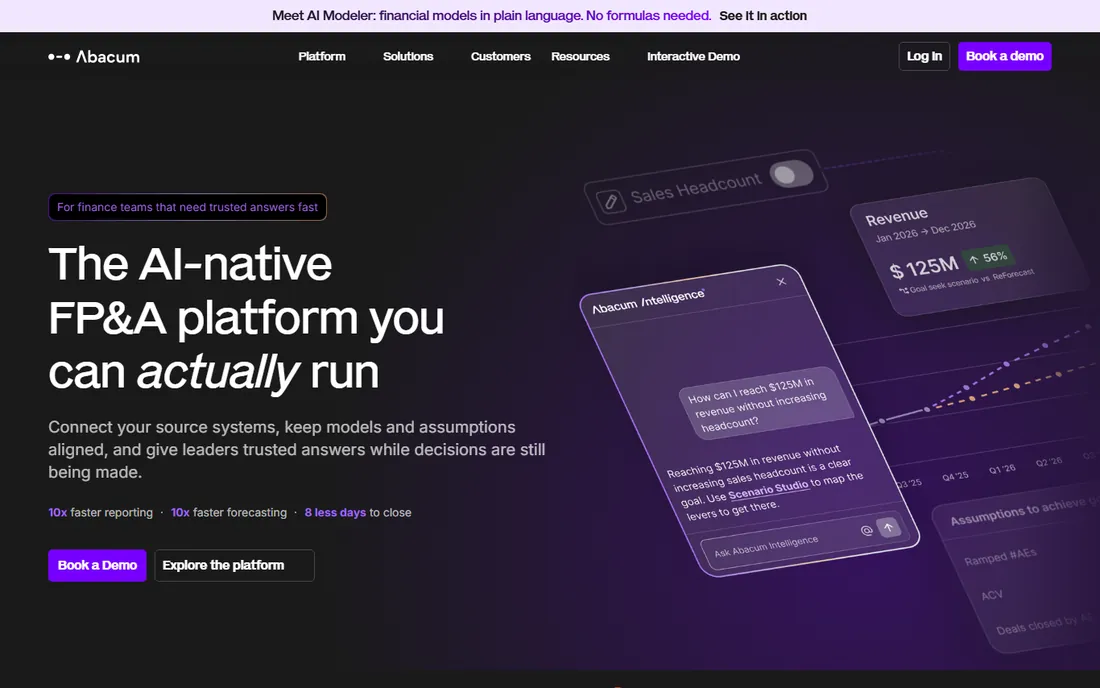The width and height of the screenshot is (1100, 688).
Task: Click the @ mention icon in chat input
Action: pyautogui.click(x=866, y=530)
